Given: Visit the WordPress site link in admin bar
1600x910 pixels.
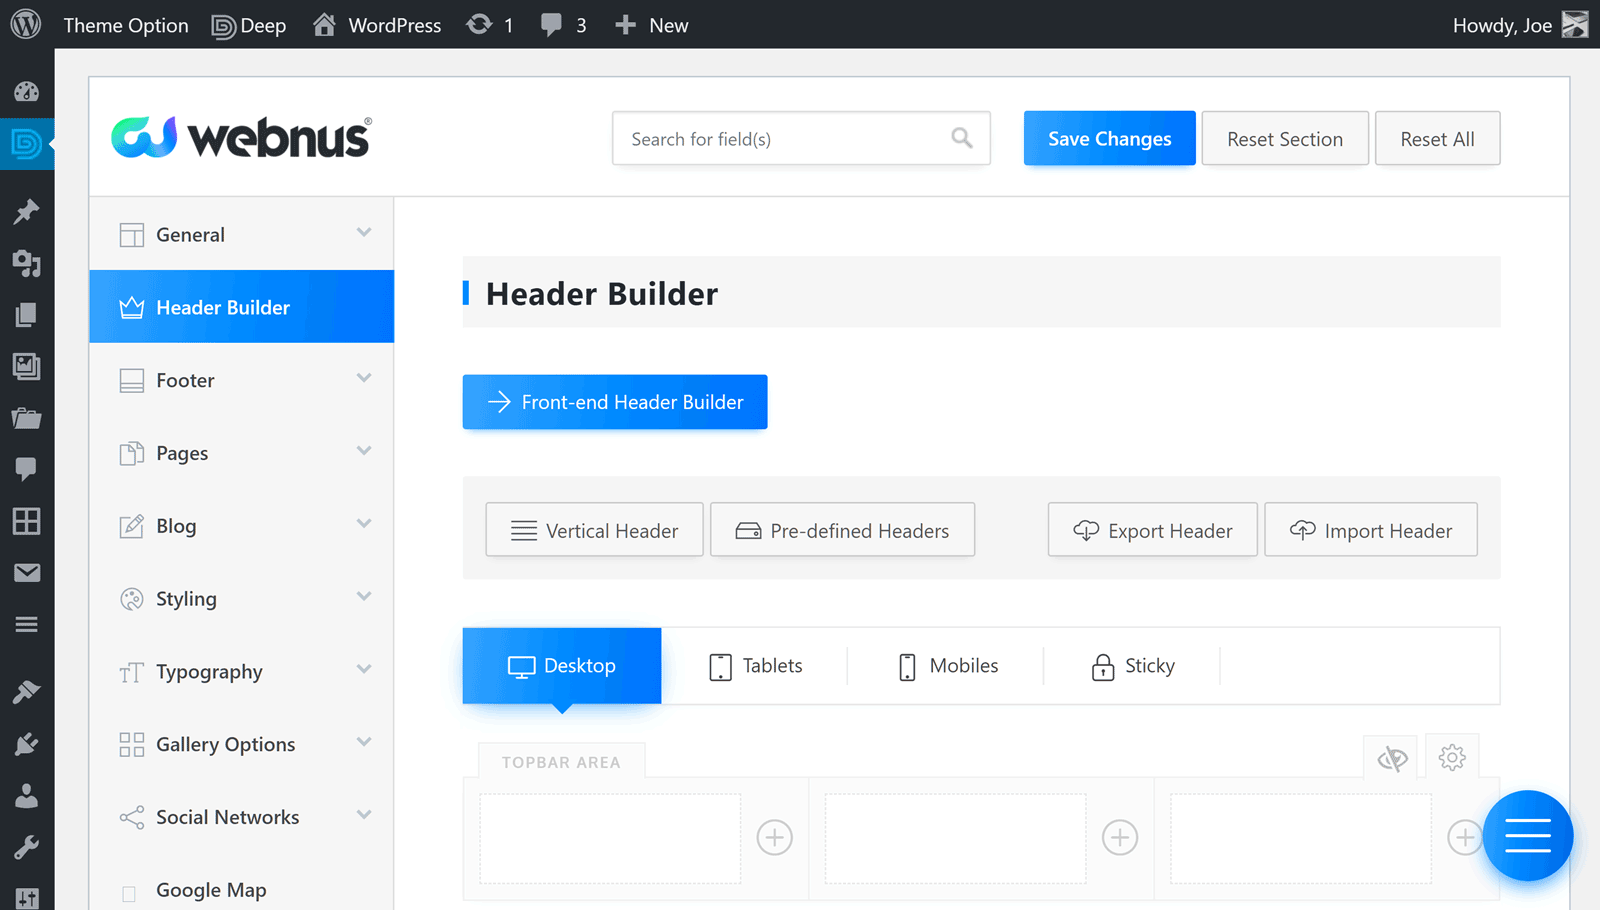Looking at the screenshot, I should pos(377,25).
